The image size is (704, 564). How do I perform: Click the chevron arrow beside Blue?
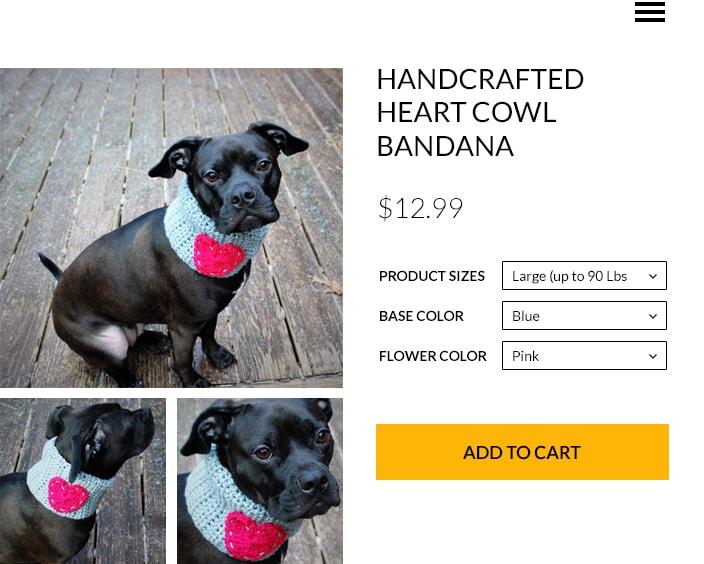pyautogui.click(x=653, y=316)
